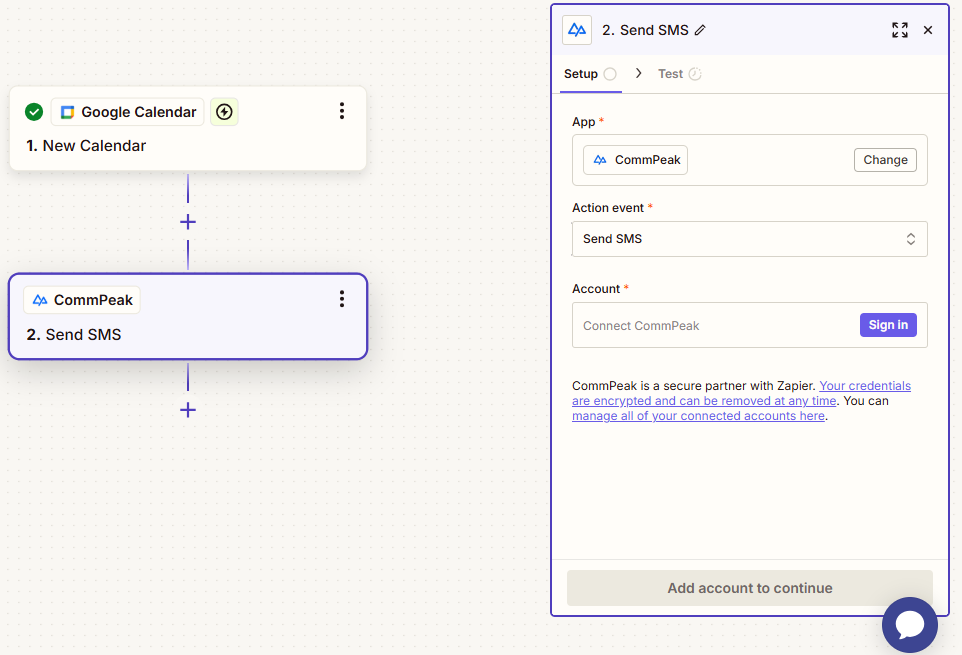This screenshot has width=962, height=655.
Task: Click the lightning bolt instant trigger icon
Action: (x=224, y=112)
